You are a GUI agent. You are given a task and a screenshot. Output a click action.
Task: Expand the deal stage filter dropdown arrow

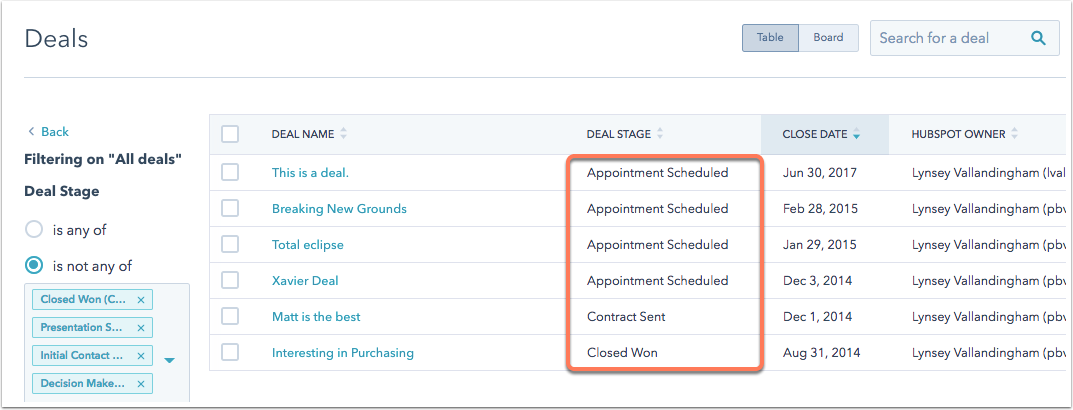170,360
